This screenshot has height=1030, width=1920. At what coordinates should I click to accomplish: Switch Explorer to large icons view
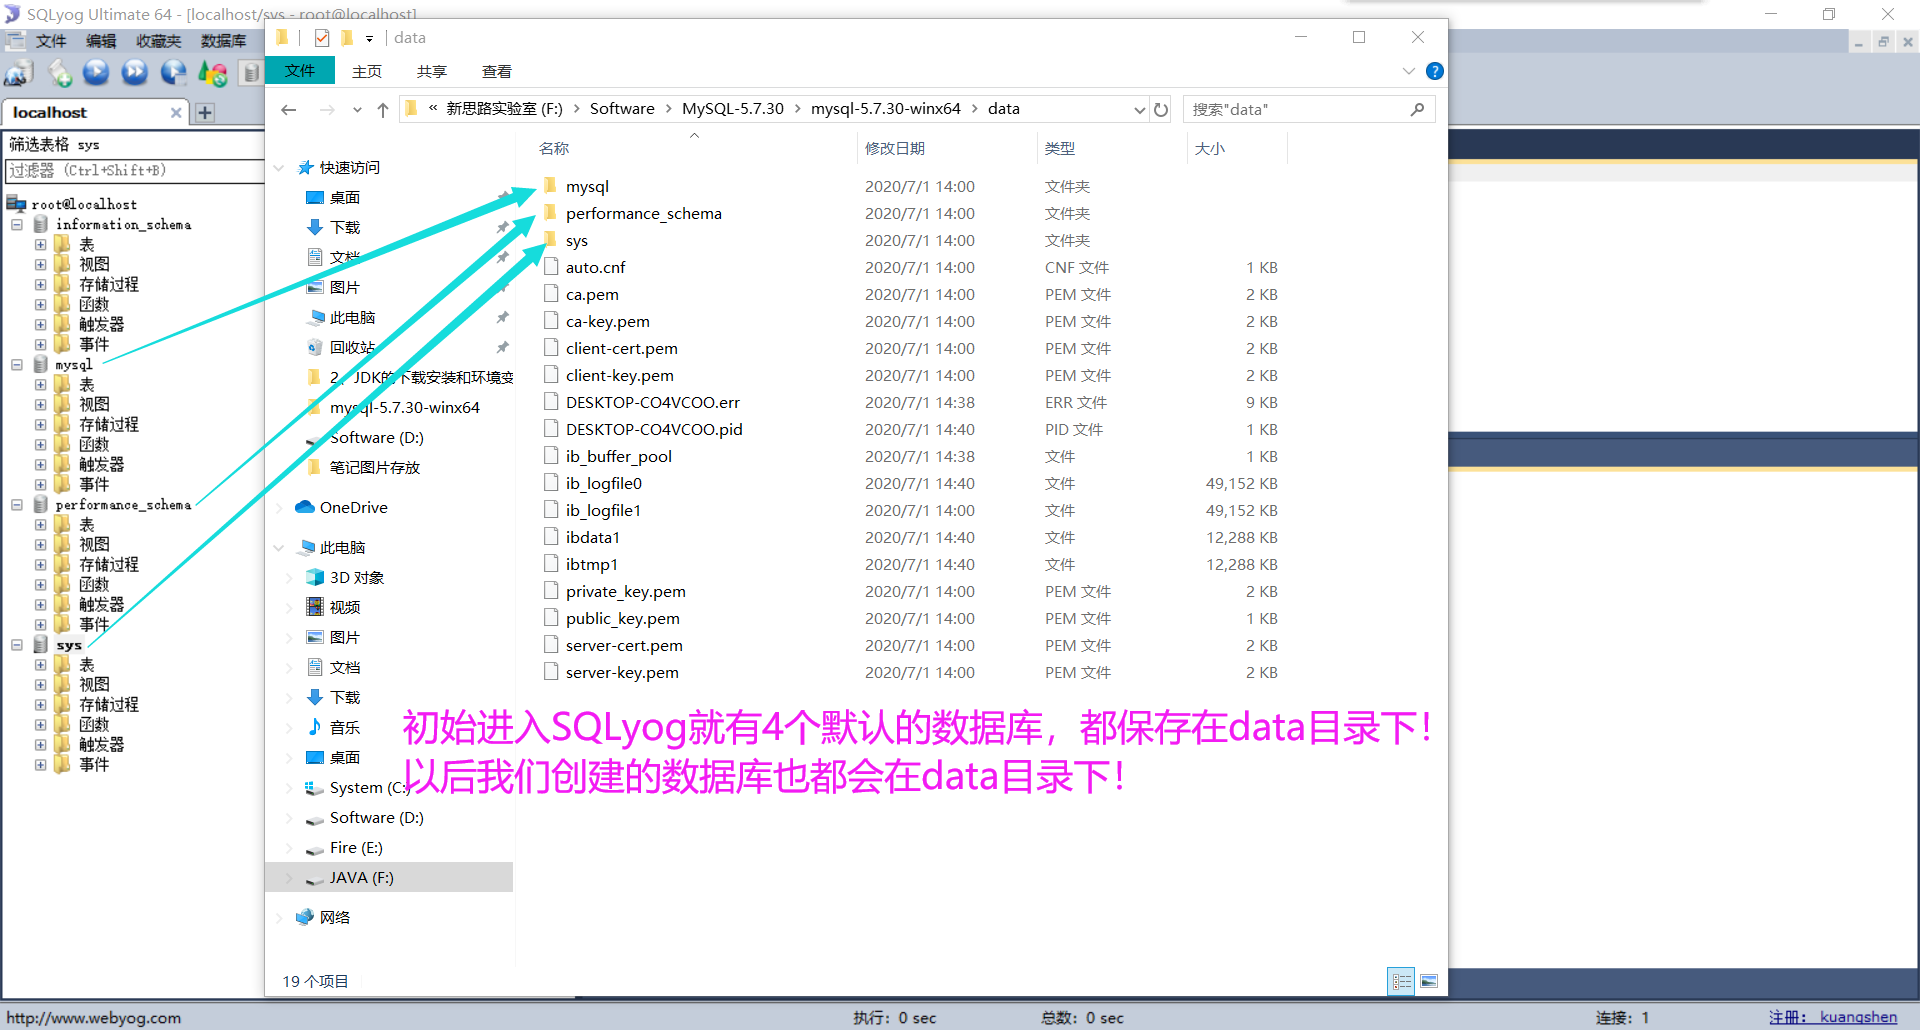pyautogui.click(x=1429, y=981)
